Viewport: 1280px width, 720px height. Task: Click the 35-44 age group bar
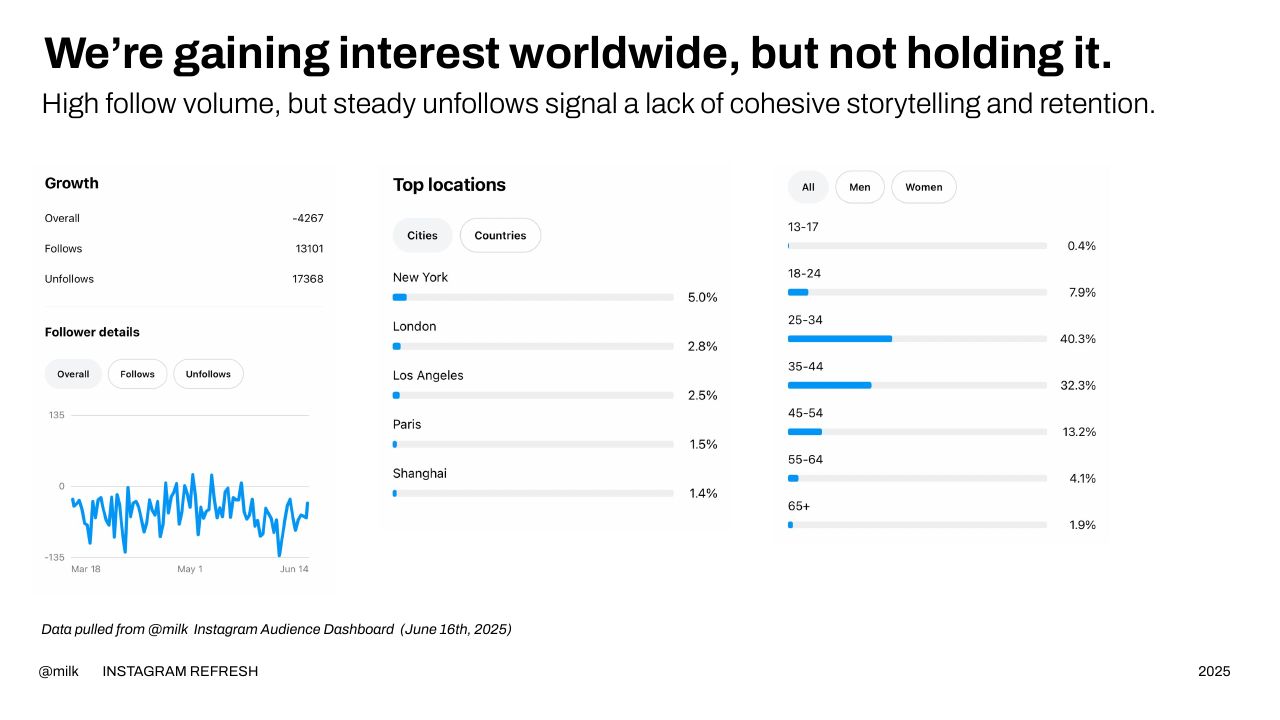pyautogui.click(x=917, y=385)
